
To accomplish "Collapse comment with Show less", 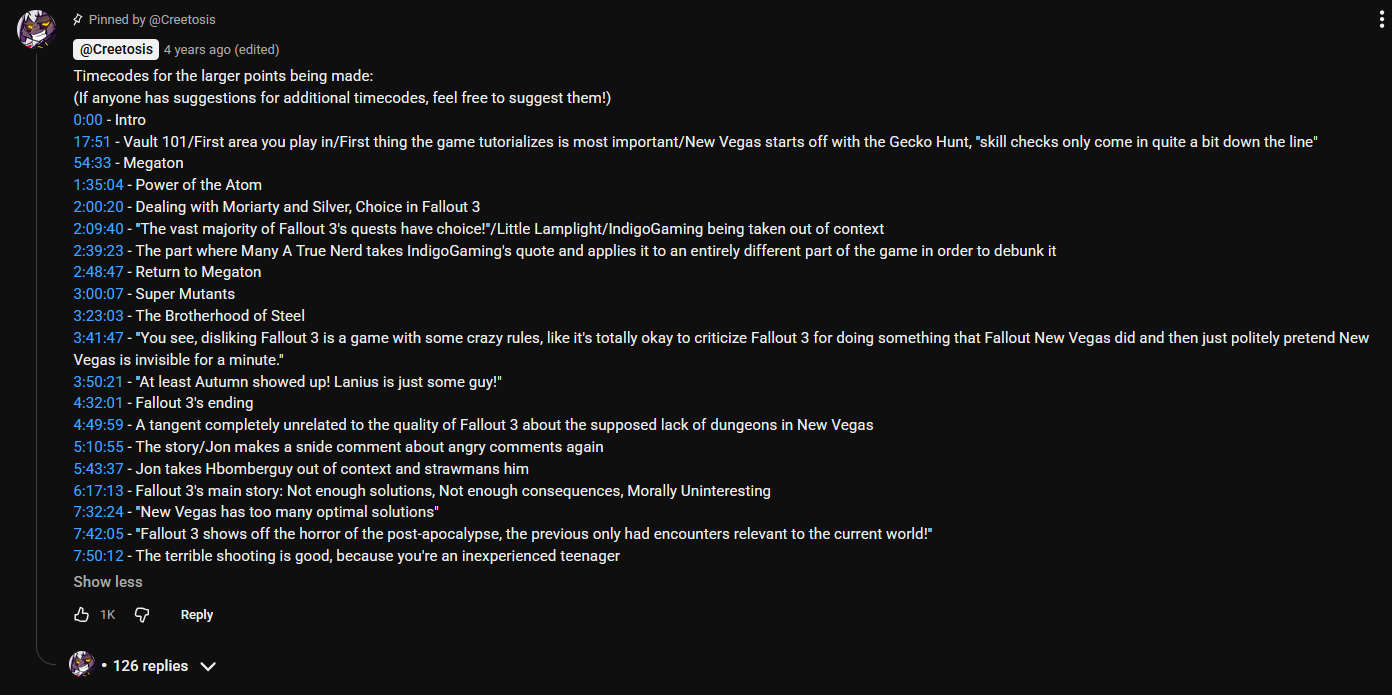I will point(108,582).
